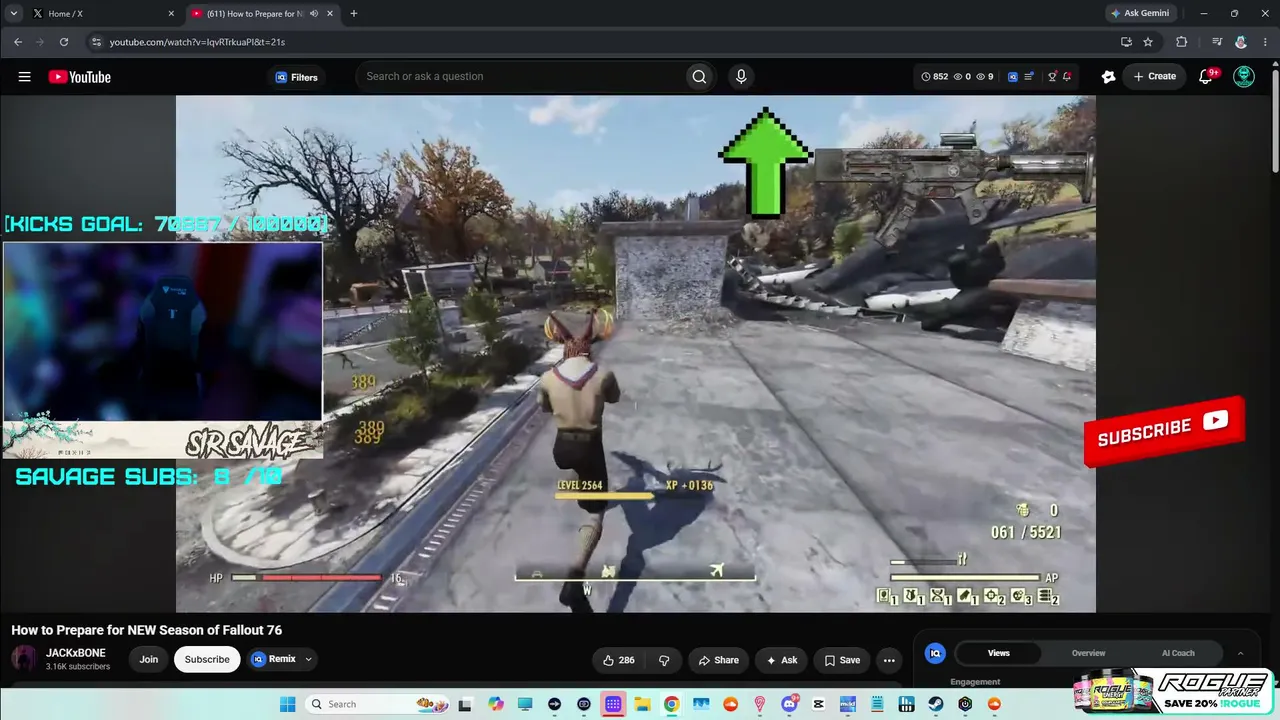Viewport: 1280px width, 720px height.
Task: Select the Views tab in vidIQ panel
Action: 999,653
